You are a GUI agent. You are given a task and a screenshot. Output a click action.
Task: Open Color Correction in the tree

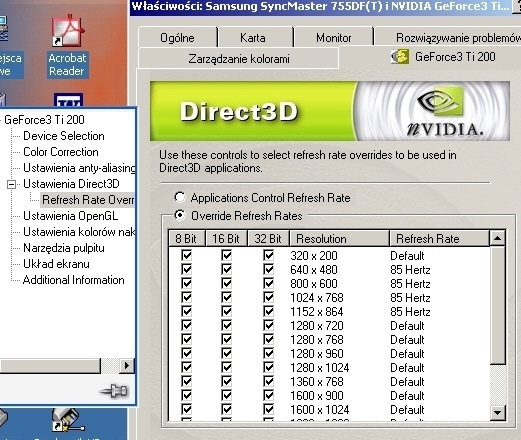click(61, 152)
